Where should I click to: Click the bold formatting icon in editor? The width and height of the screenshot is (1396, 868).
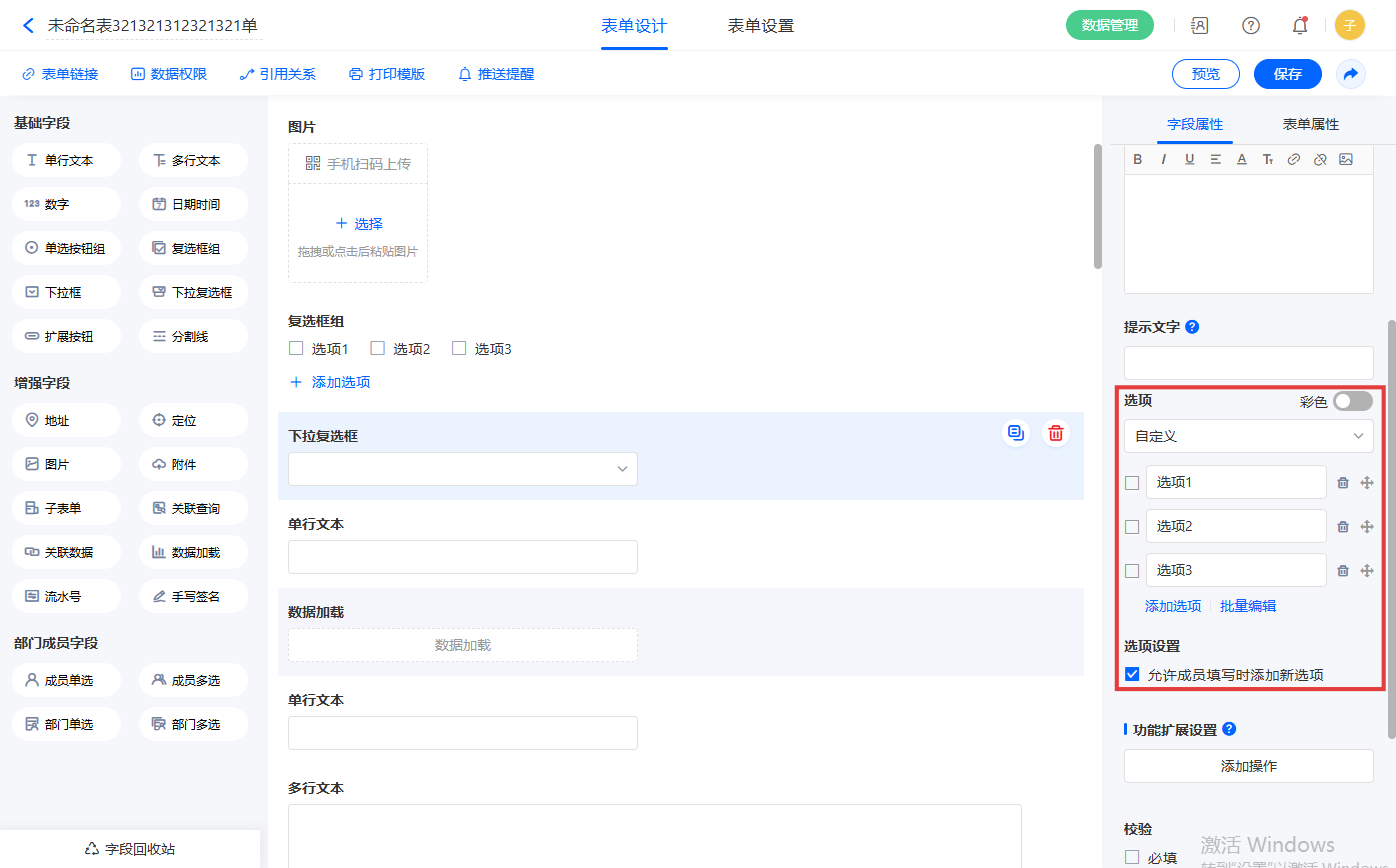[1137, 159]
